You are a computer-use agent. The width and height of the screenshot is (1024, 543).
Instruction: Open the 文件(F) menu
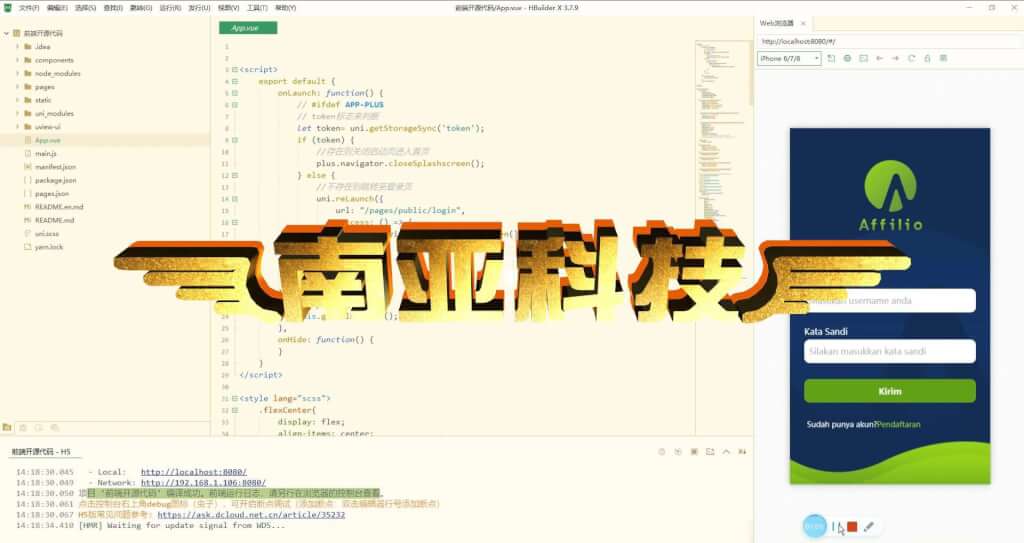point(29,8)
